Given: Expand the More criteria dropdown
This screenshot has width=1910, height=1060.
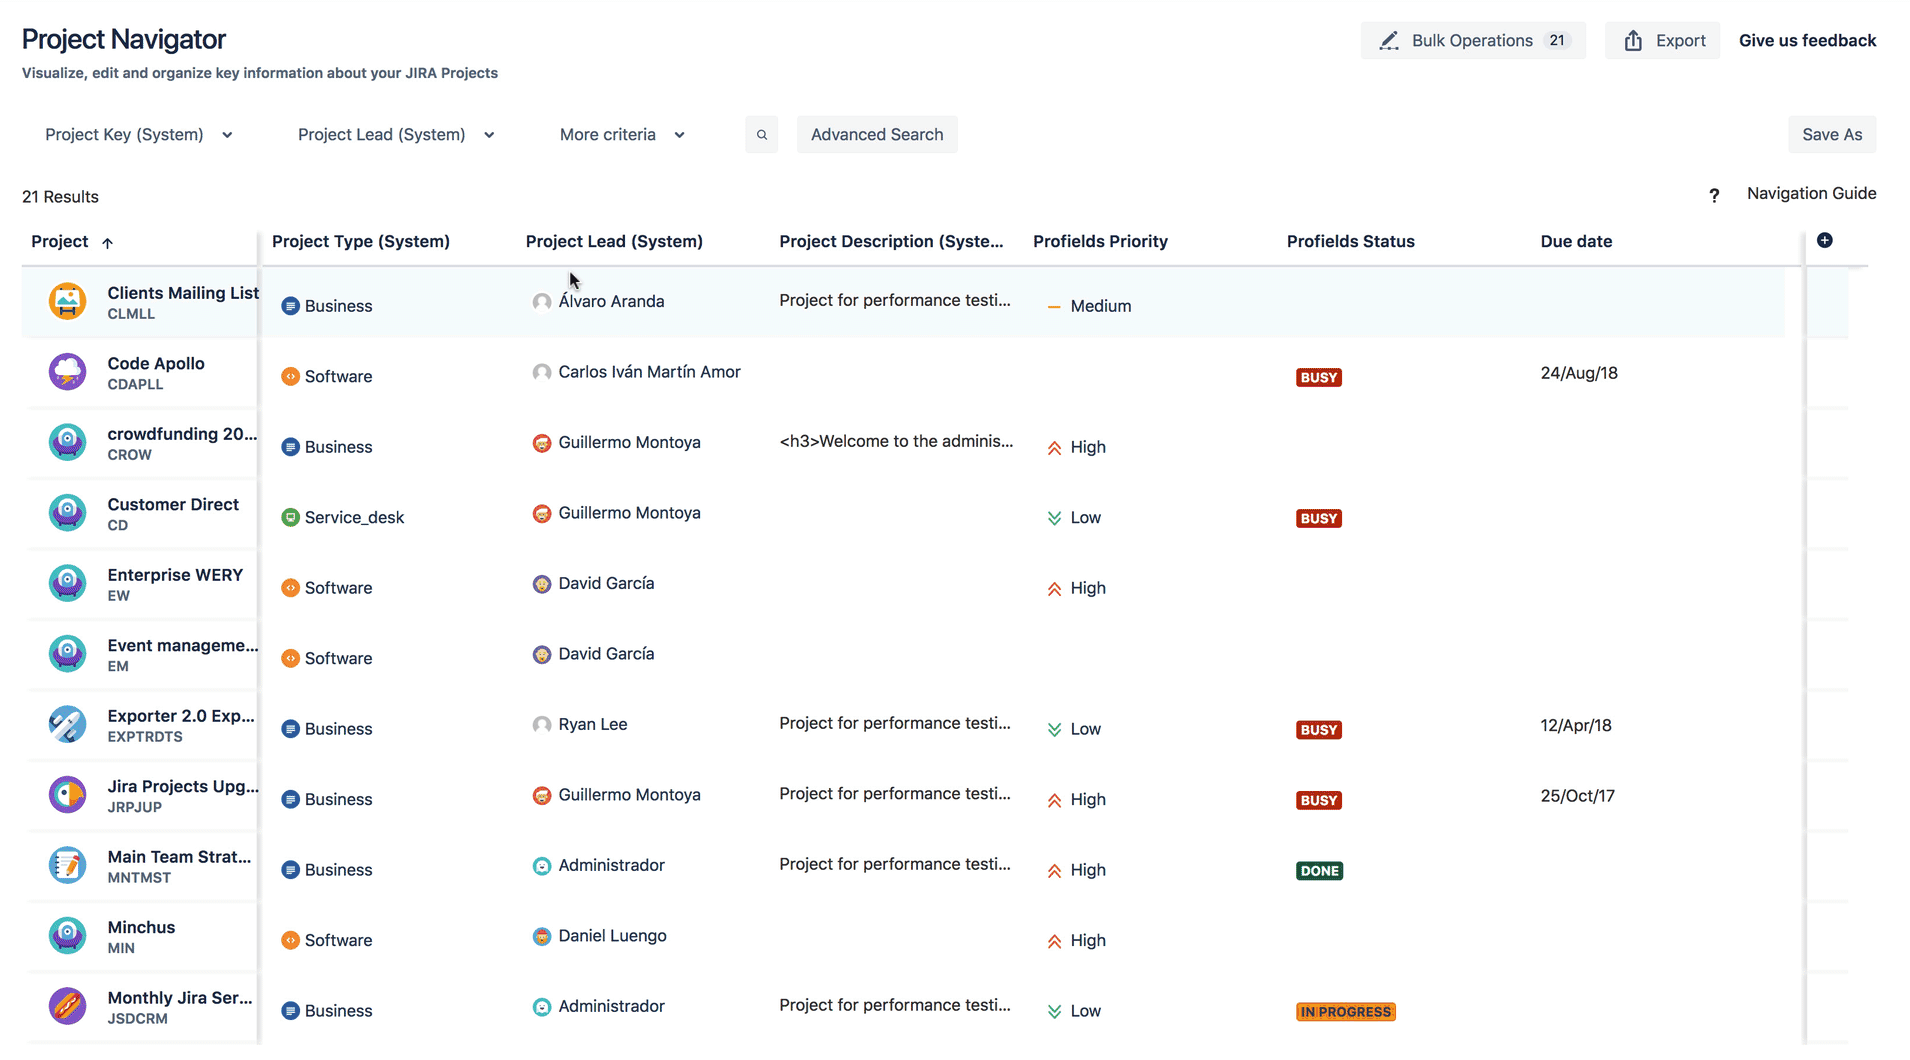Looking at the screenshot, I should [x=622, y=135].
